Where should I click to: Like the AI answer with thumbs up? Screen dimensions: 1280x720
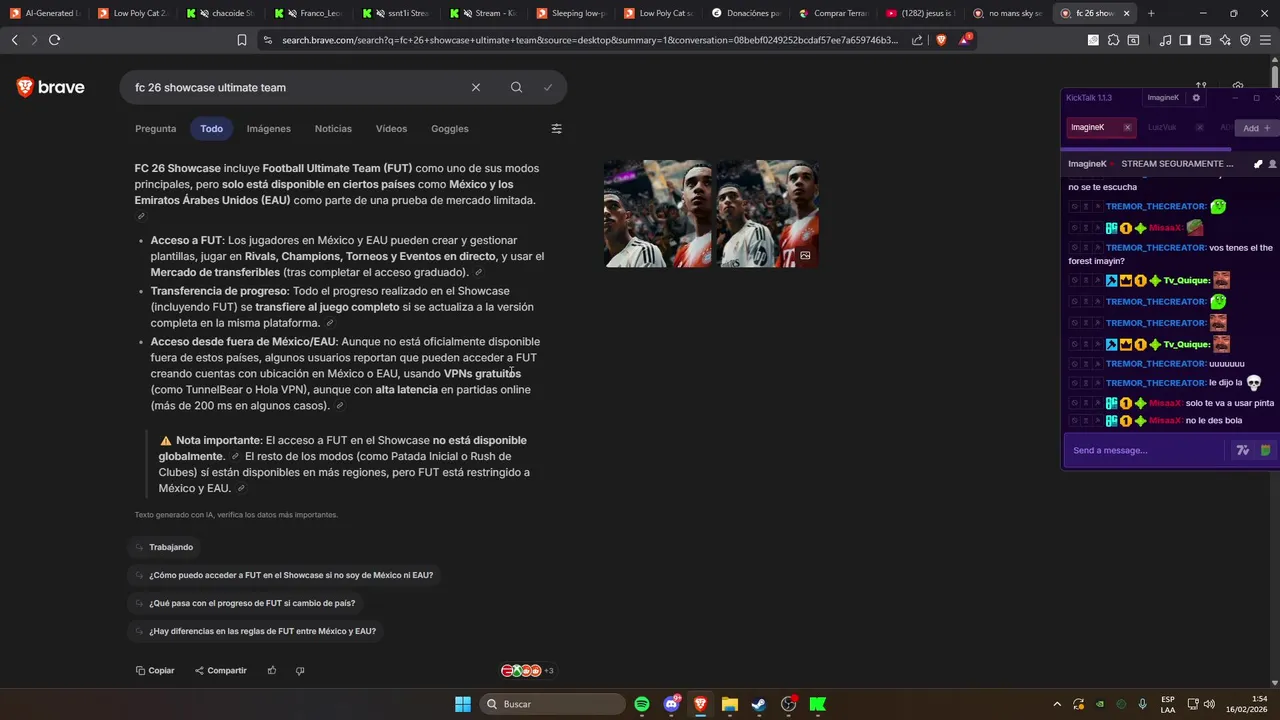271,671
